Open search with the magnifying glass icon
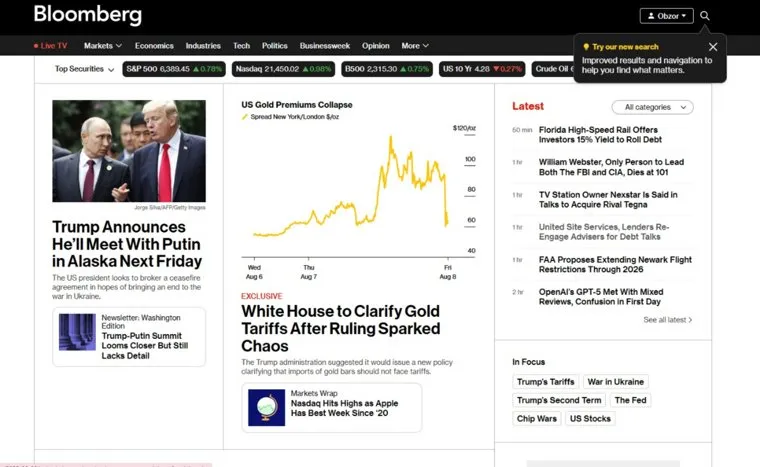Image resolution: width=760 pixels, height=467 pixels. coord(705,16)
